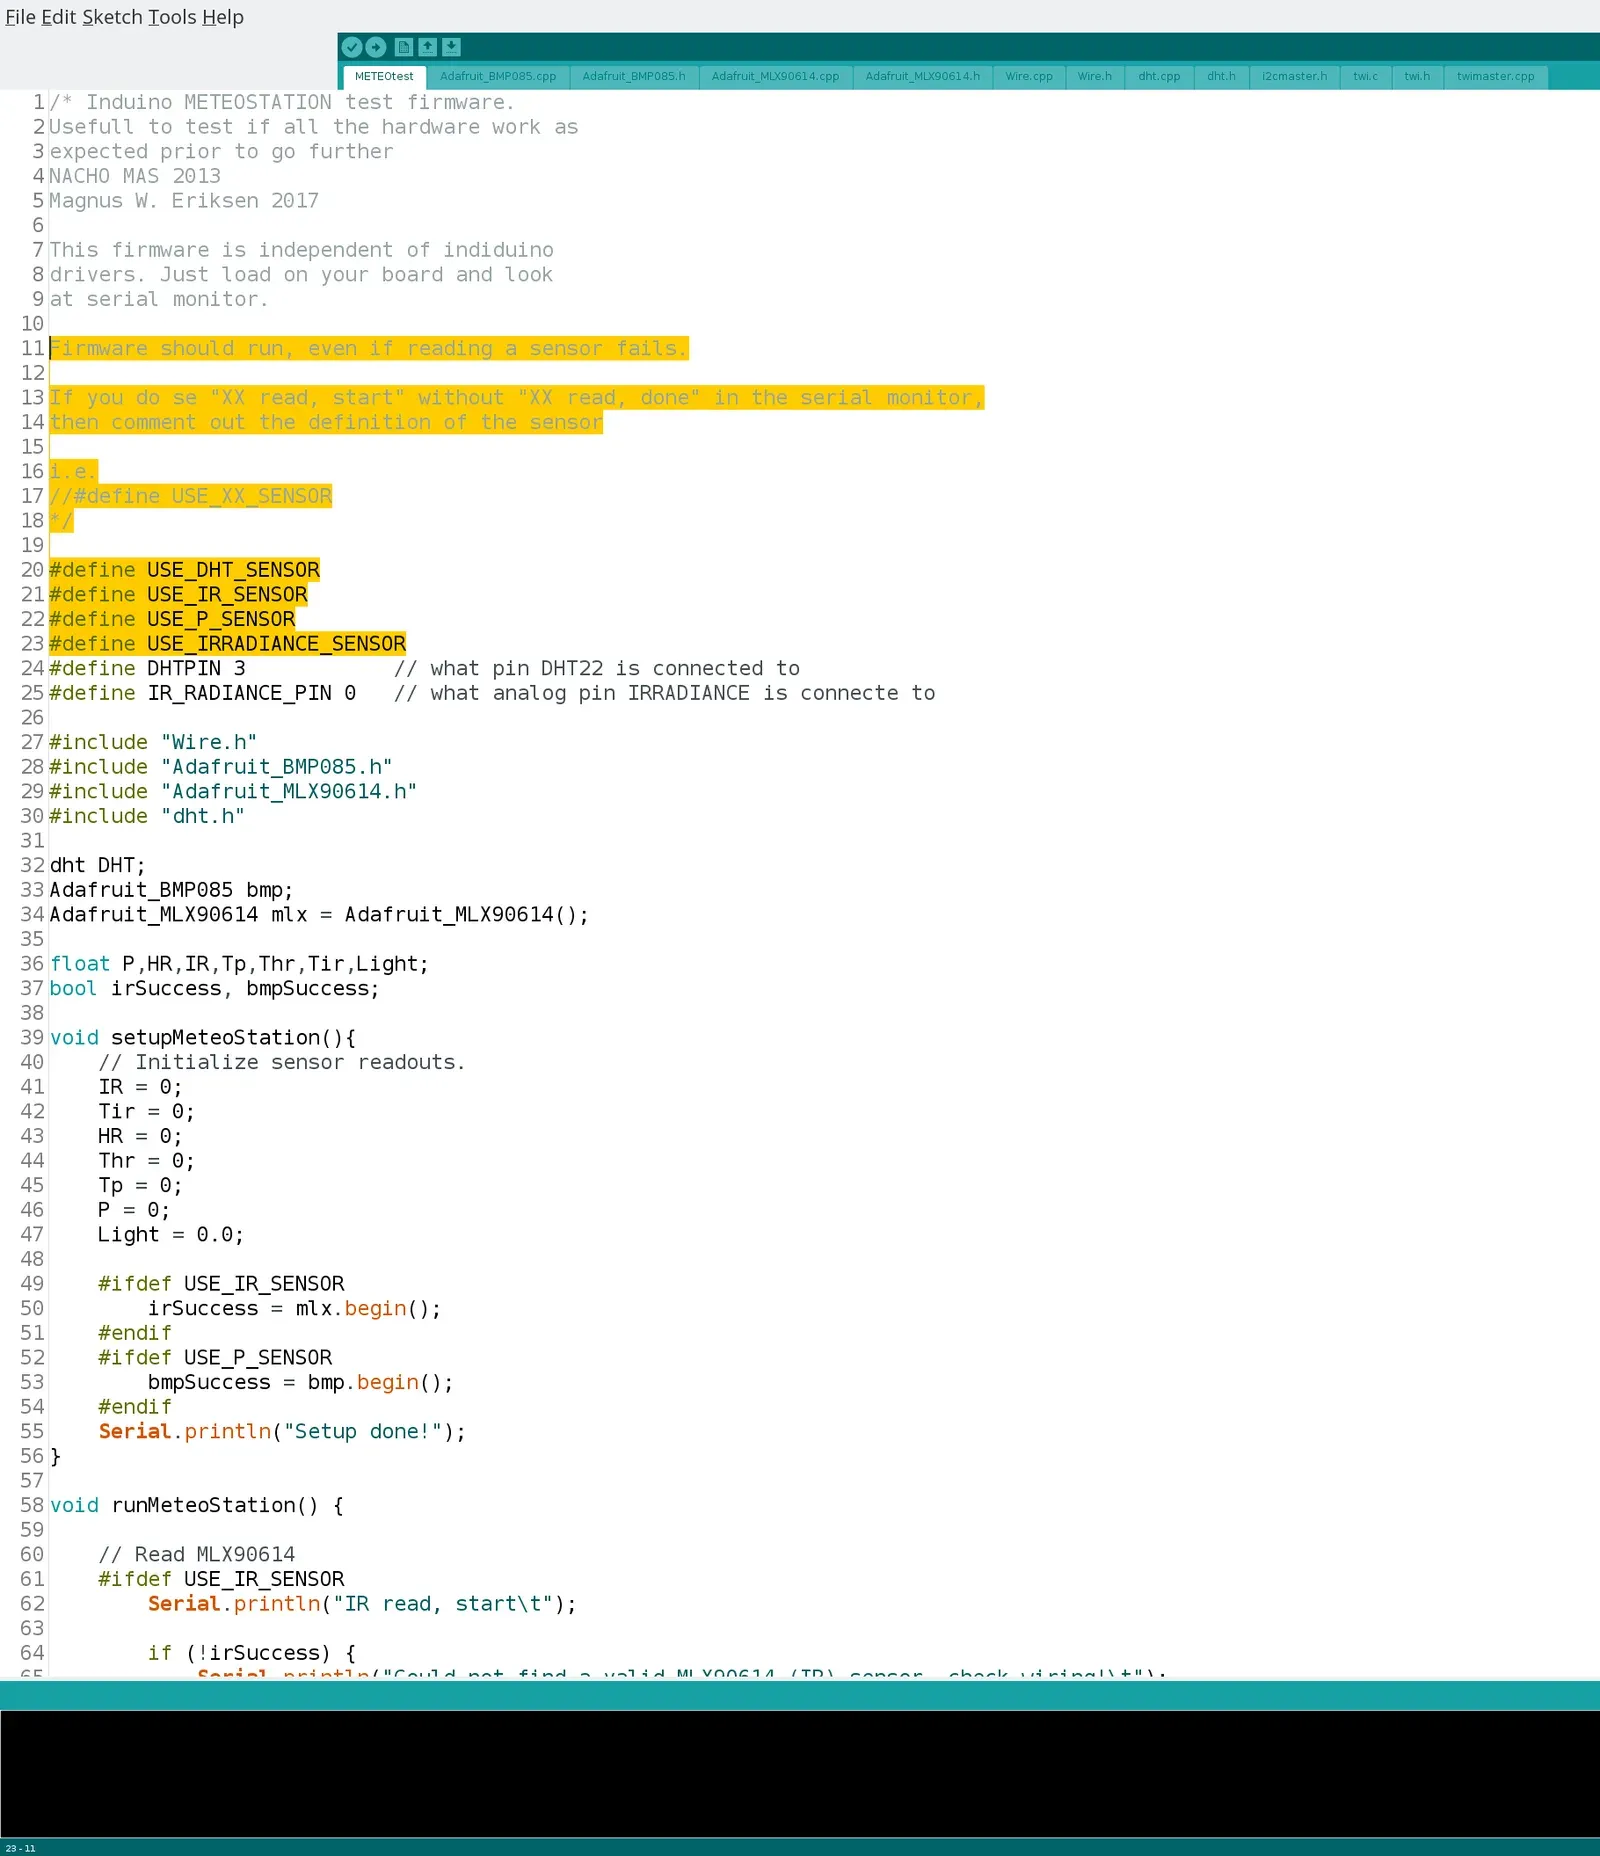Select the twimaster.cpp tab
Screen dimensions: 1600x1856
[x=1495, y=77]
